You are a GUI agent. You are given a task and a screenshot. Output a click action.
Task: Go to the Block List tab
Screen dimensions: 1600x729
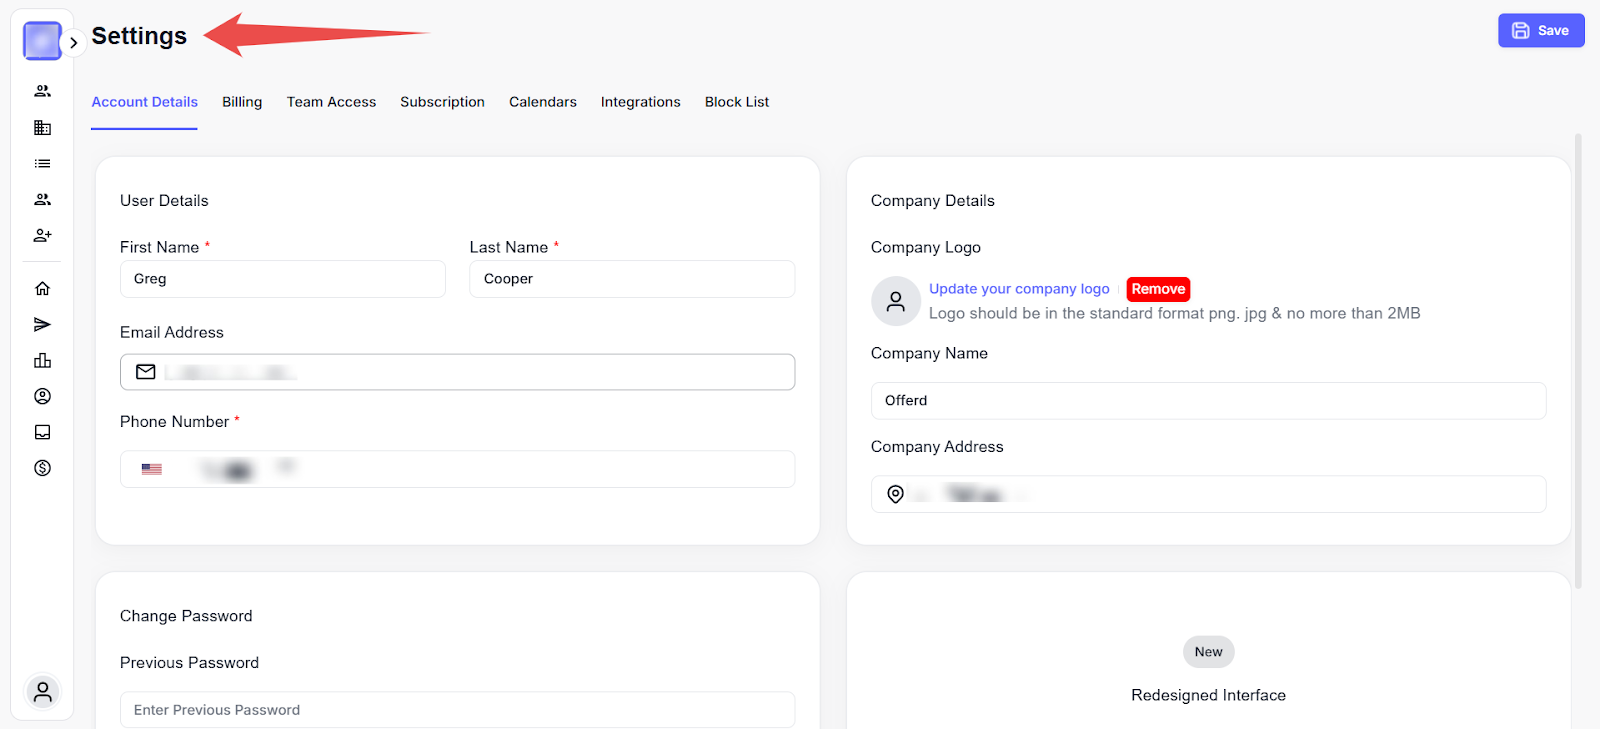(737, 102)
